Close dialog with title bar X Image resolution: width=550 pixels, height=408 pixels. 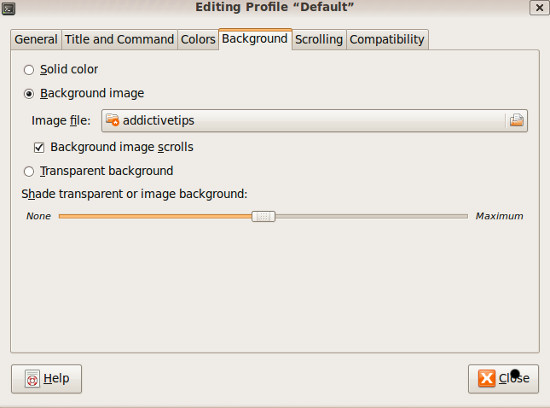(539, 8)
